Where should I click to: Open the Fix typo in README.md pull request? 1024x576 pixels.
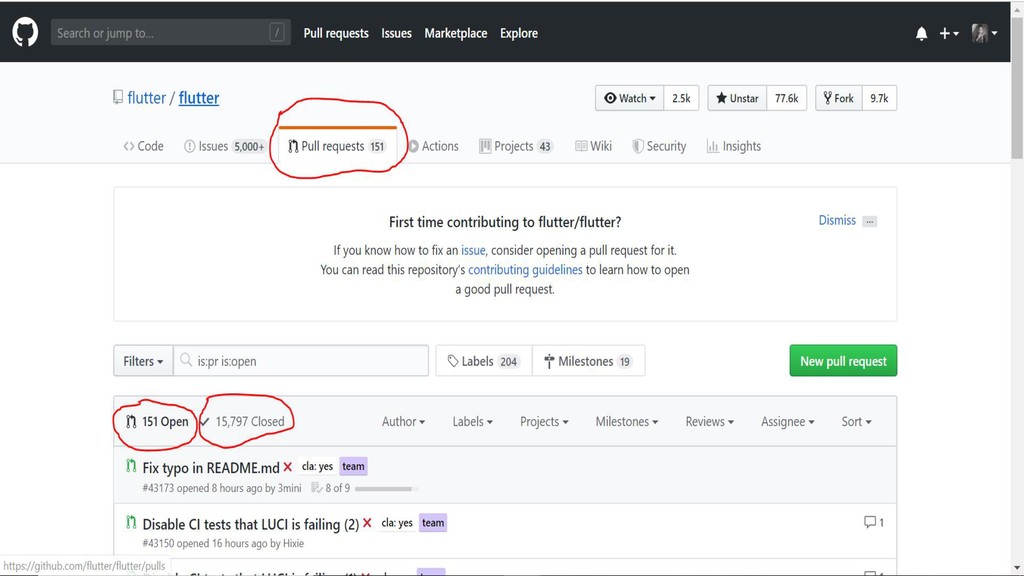click(211, 468)
